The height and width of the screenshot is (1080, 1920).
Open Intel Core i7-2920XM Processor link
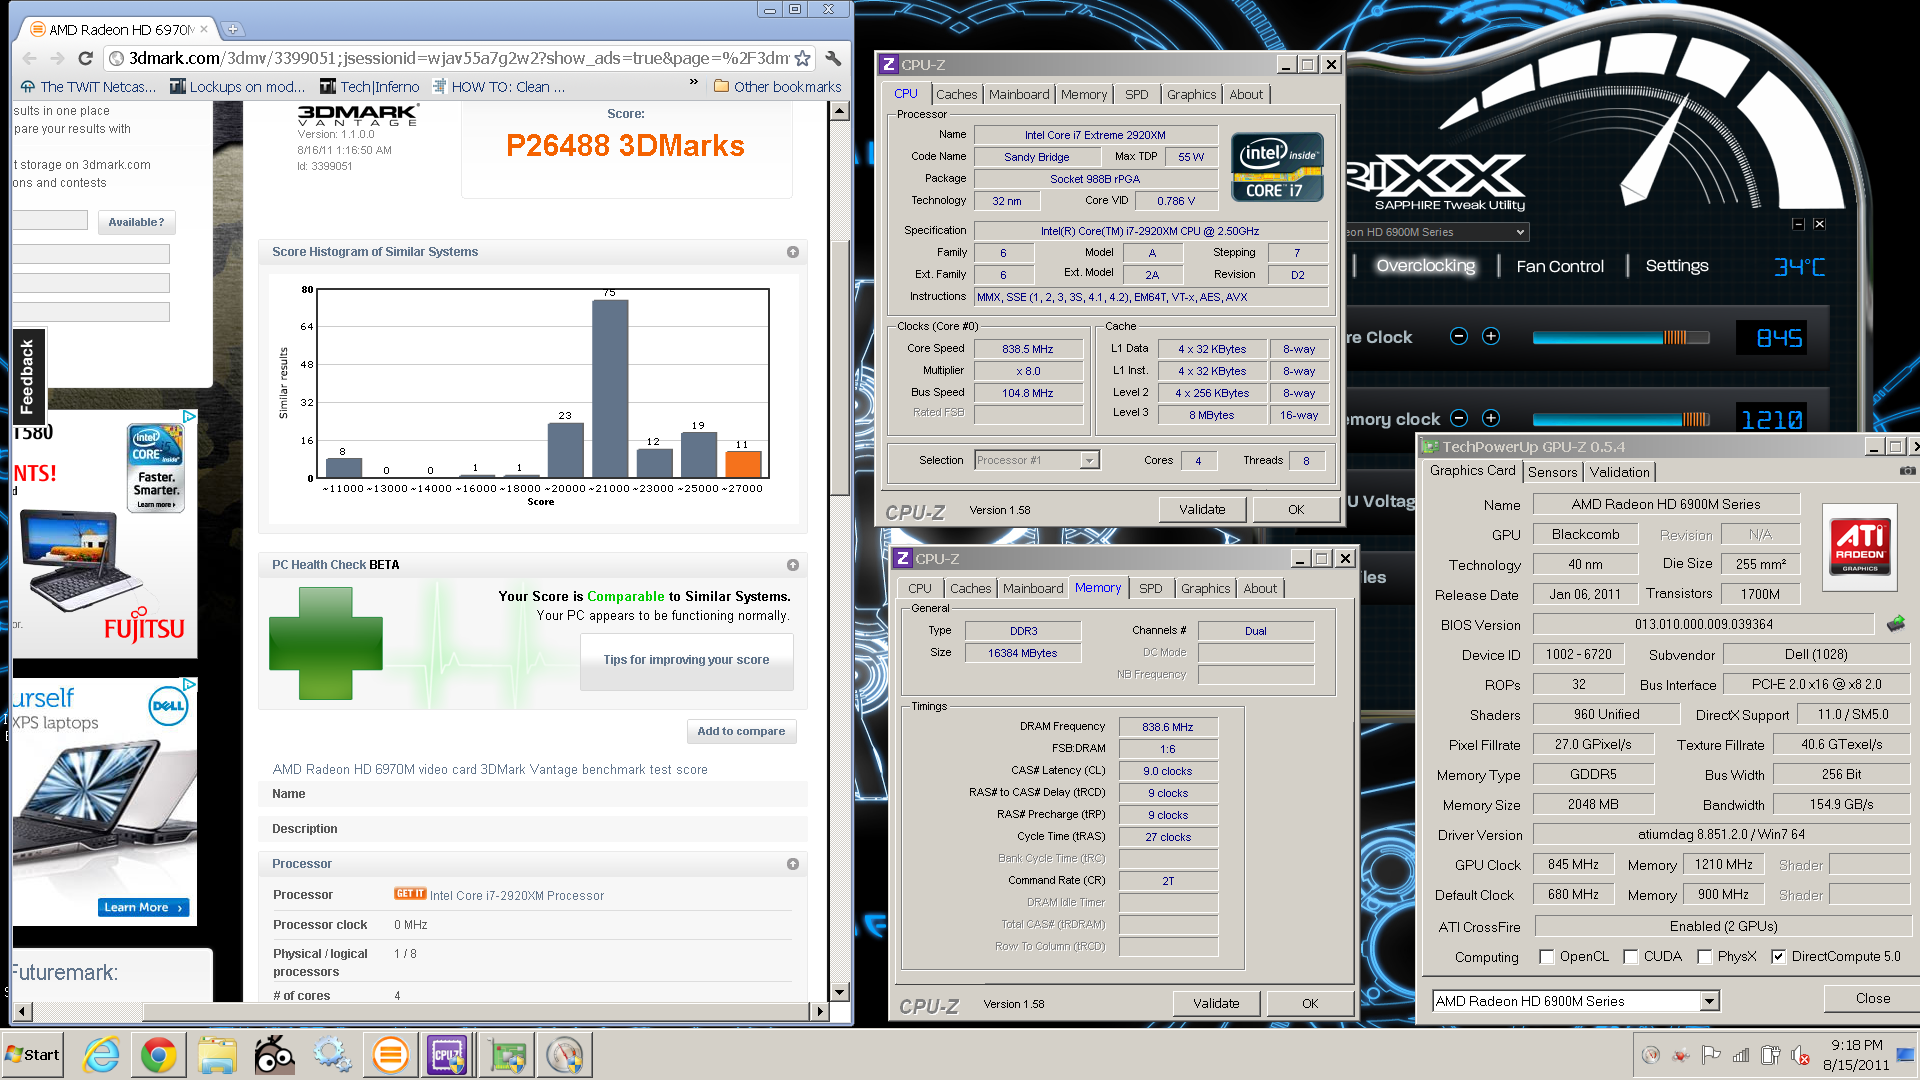[516, 896]
